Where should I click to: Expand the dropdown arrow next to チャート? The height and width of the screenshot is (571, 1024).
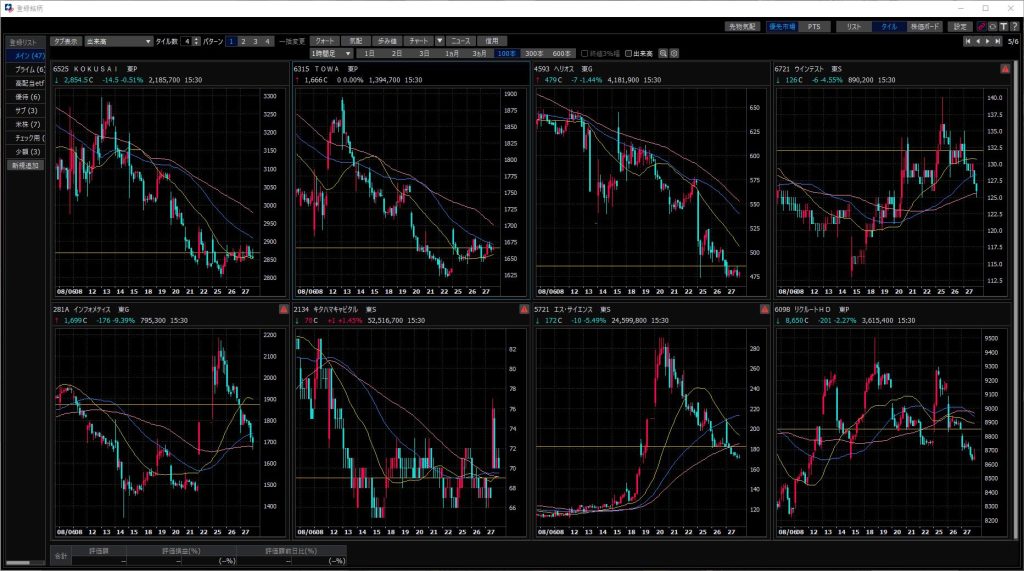[440, 41]
